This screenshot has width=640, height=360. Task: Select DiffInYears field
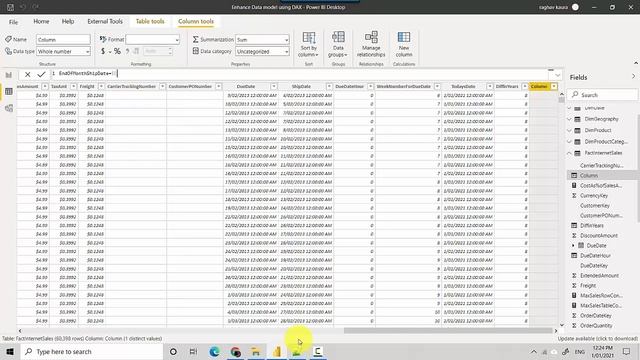[x=591, y=225]
